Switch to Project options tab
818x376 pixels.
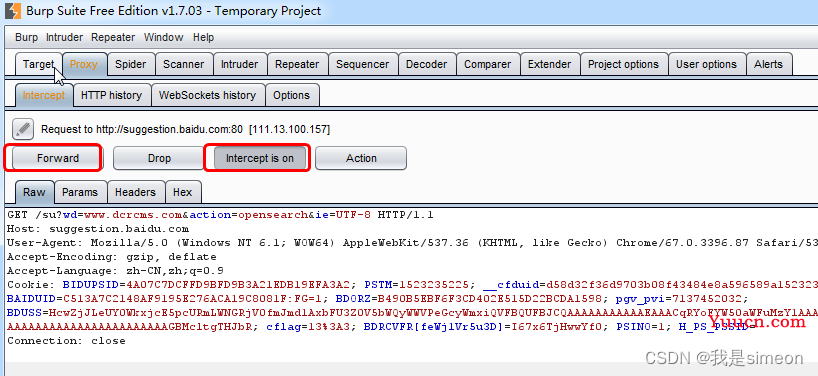pyautogui.click(x=623, y=64)
